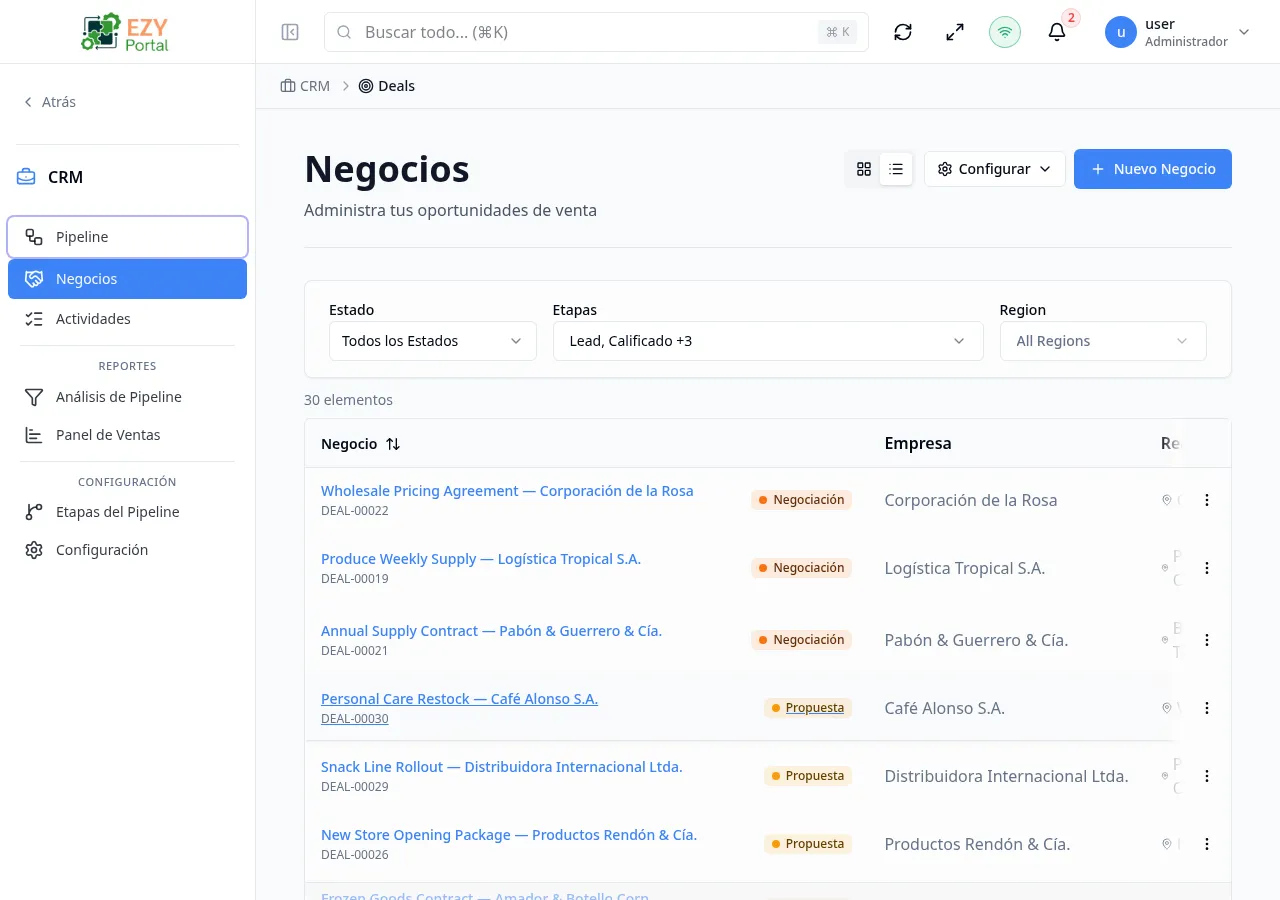The width and height of the screenshot is (1280, 900).
Task: Click the user avatar circle
Action: coord(1121,32)
